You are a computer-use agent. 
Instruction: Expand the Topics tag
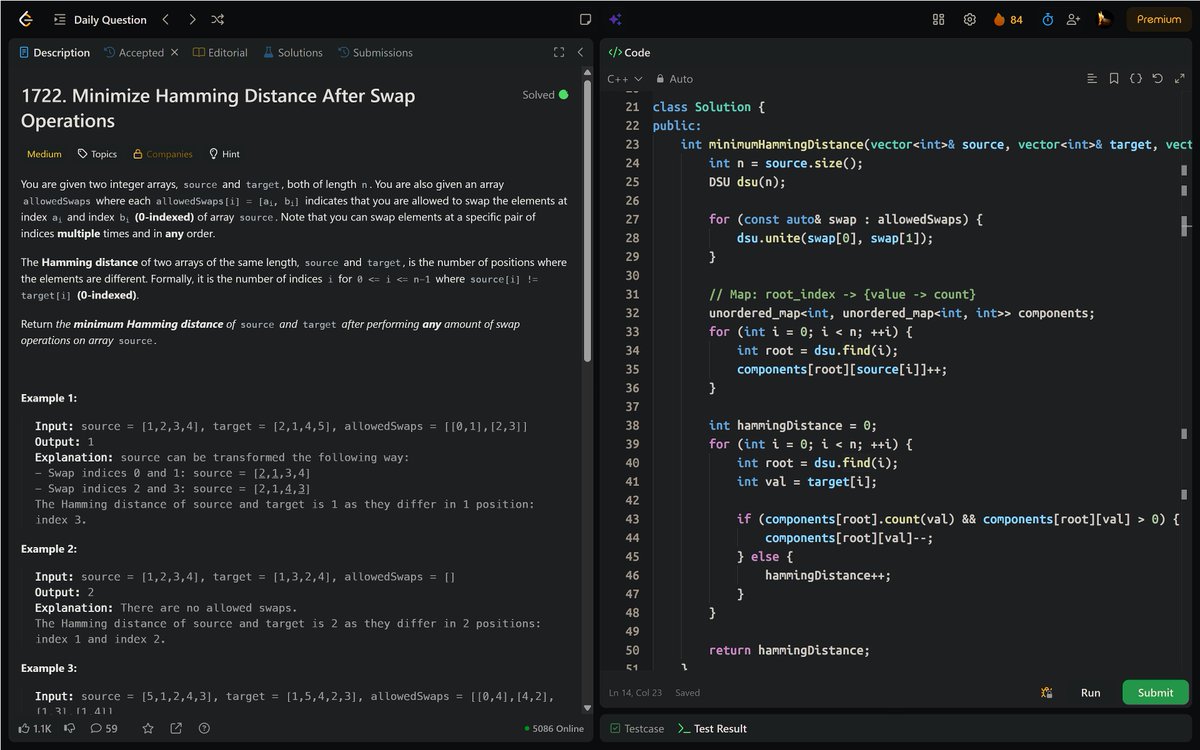(97, 154)
